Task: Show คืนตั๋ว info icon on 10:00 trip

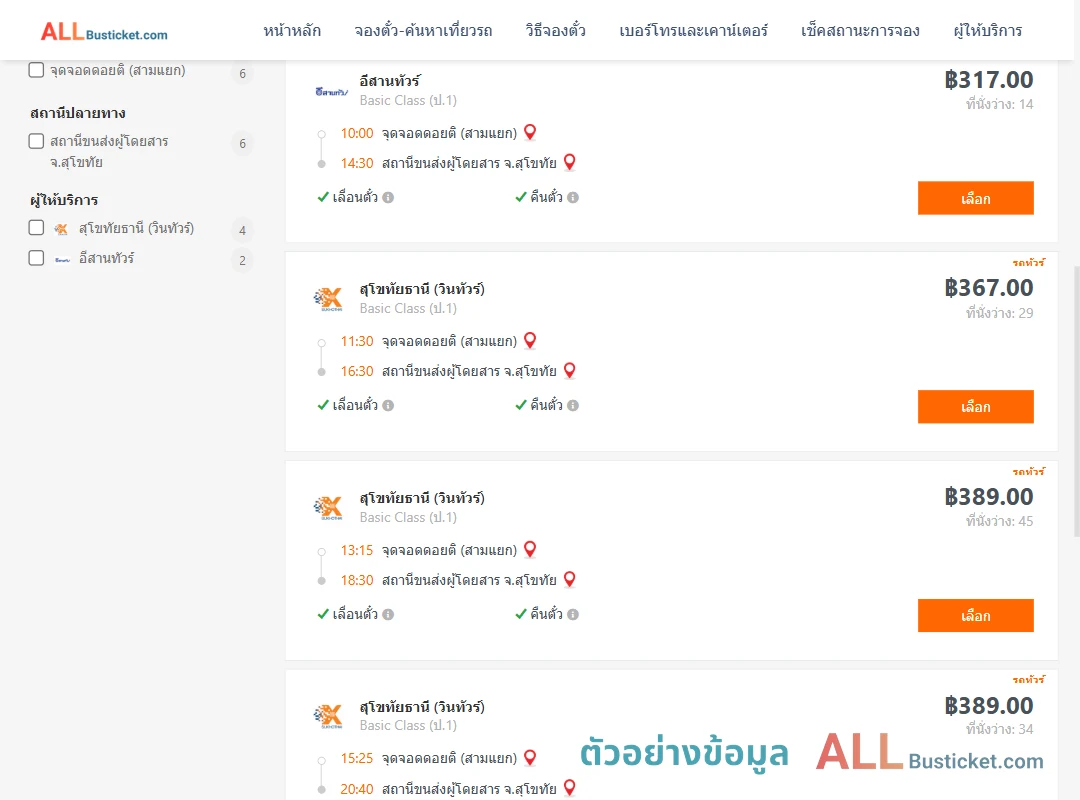Action: [x=573, y=198]
